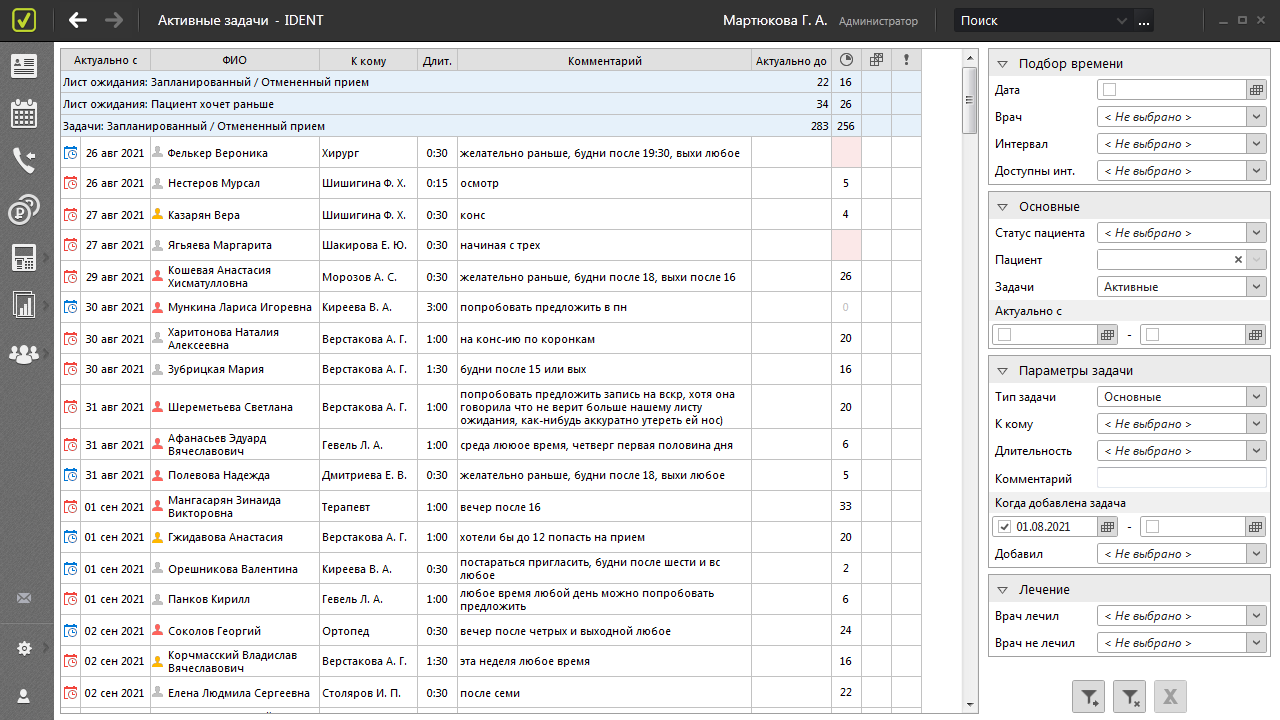This screenshot has width=1280, height=720.
Task: Open calendar for Когда добавлена end date
Action: [1257, 527]
